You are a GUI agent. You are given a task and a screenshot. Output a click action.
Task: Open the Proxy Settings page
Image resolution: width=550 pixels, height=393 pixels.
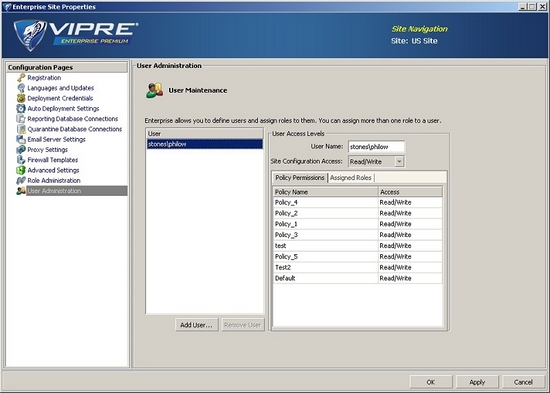(47, 149)
